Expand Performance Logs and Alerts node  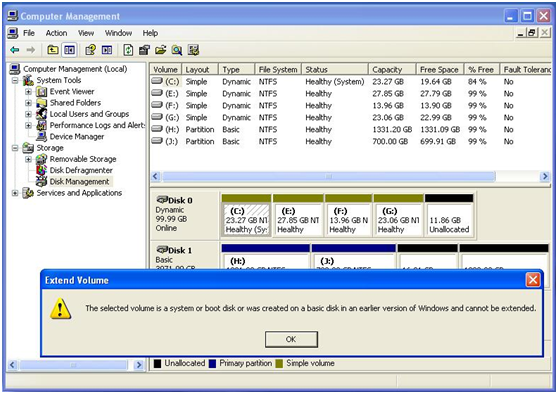[x=28, y=125]
